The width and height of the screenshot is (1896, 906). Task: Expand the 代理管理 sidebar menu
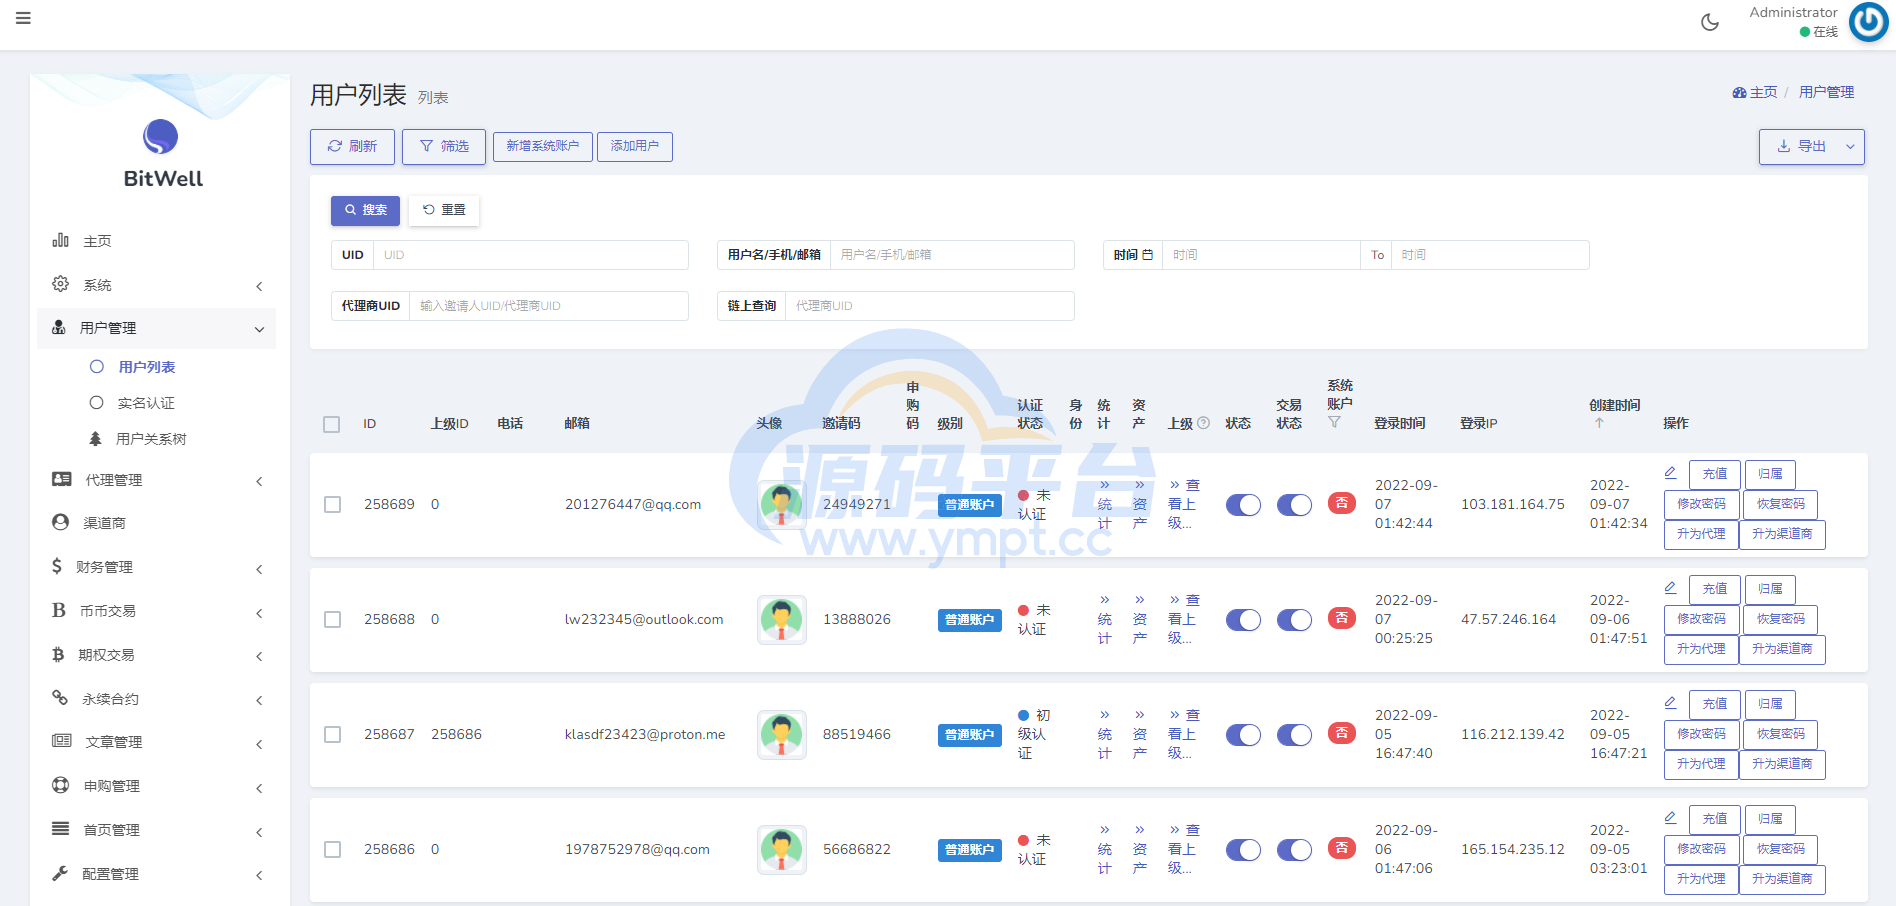(156, 480)
